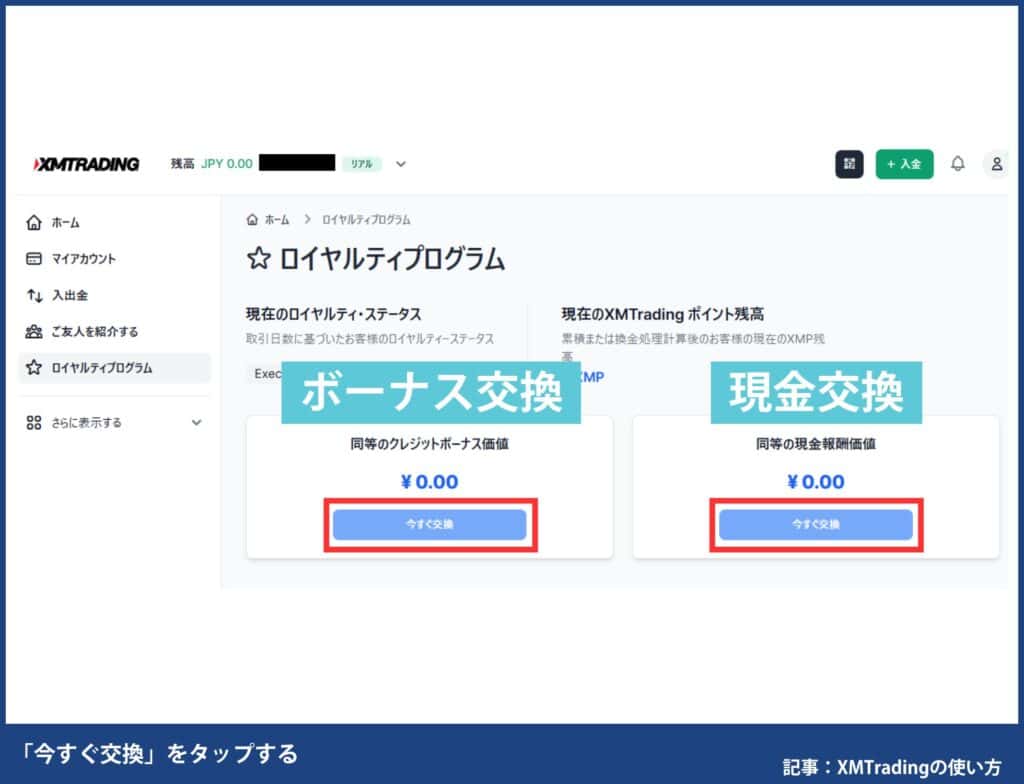
Task: Click the star icon beside page title
Action: coord(259,259)
